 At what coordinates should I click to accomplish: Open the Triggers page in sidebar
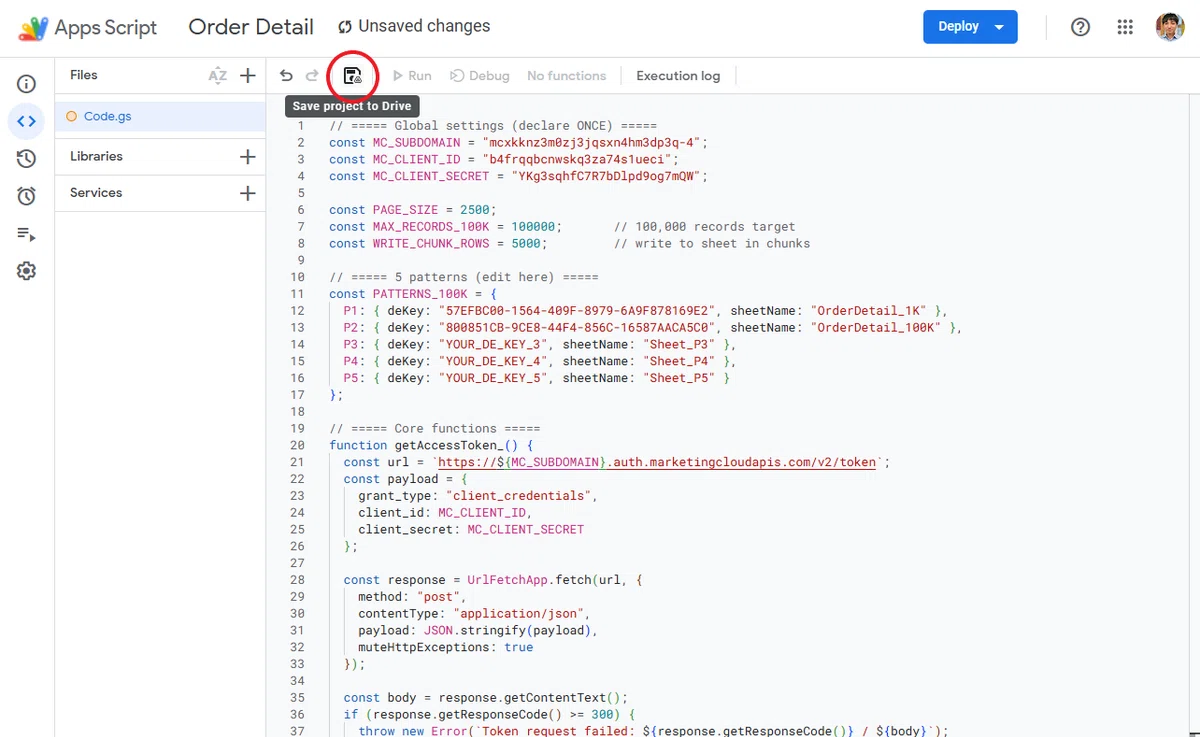27,196
